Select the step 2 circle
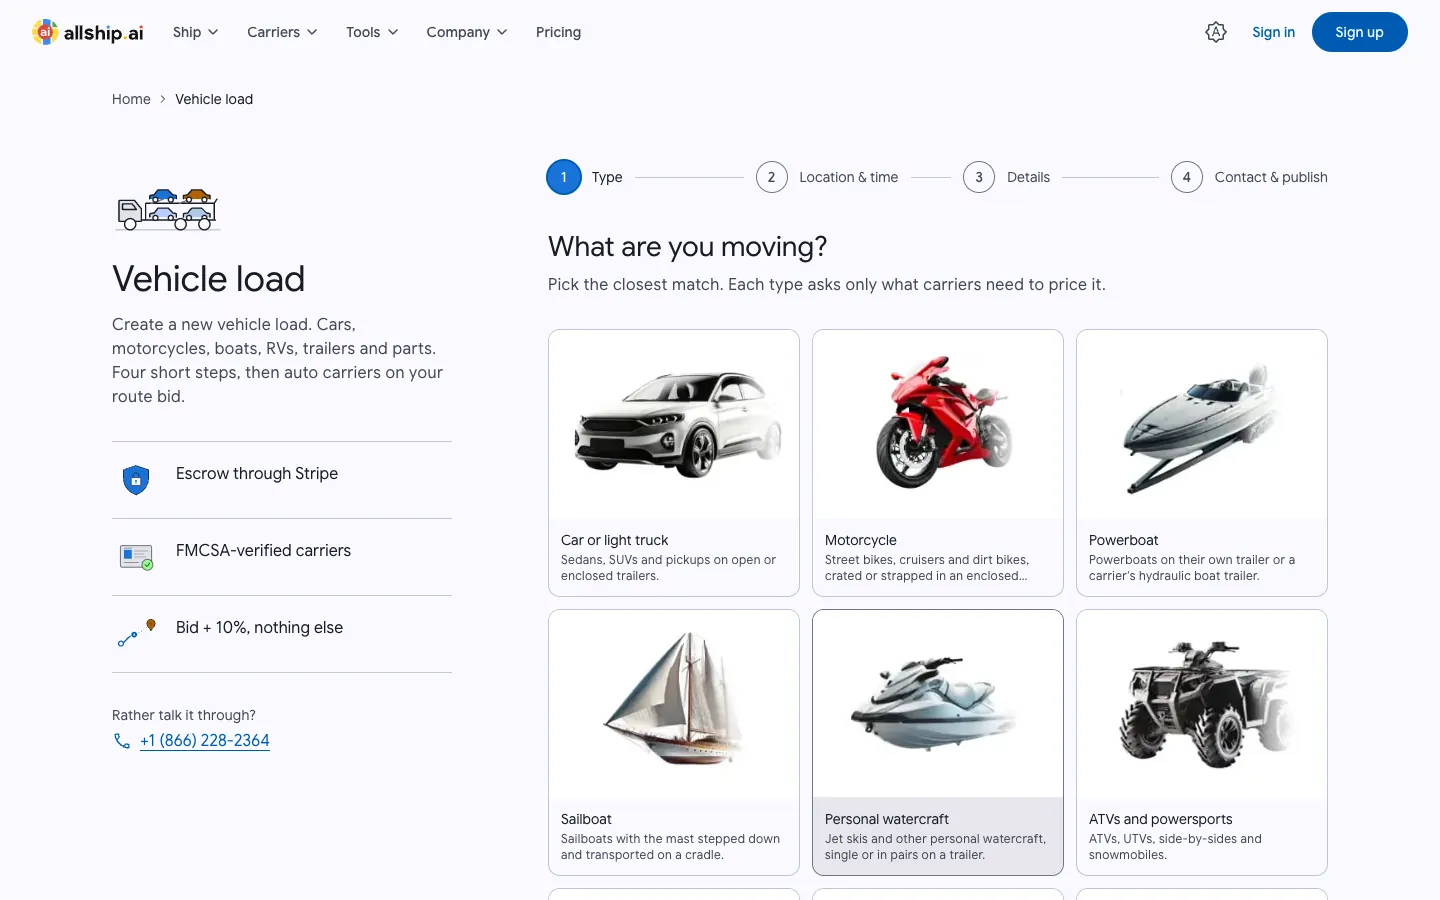1440x900 pixels. (x=771, y=177)
